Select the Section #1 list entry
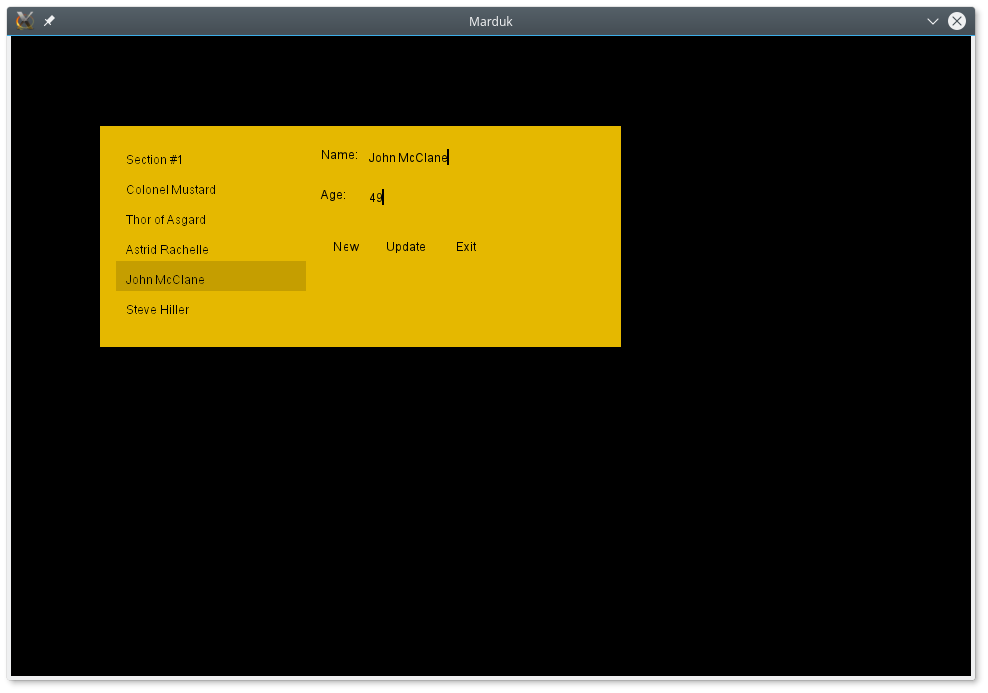 click(x=155, y=160)
